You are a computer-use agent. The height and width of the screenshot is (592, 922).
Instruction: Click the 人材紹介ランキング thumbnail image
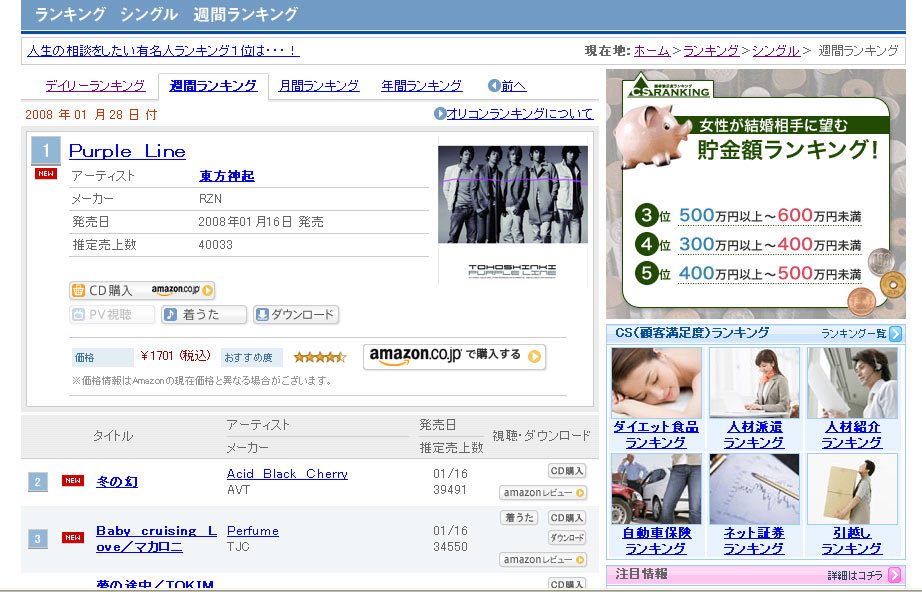853,383
